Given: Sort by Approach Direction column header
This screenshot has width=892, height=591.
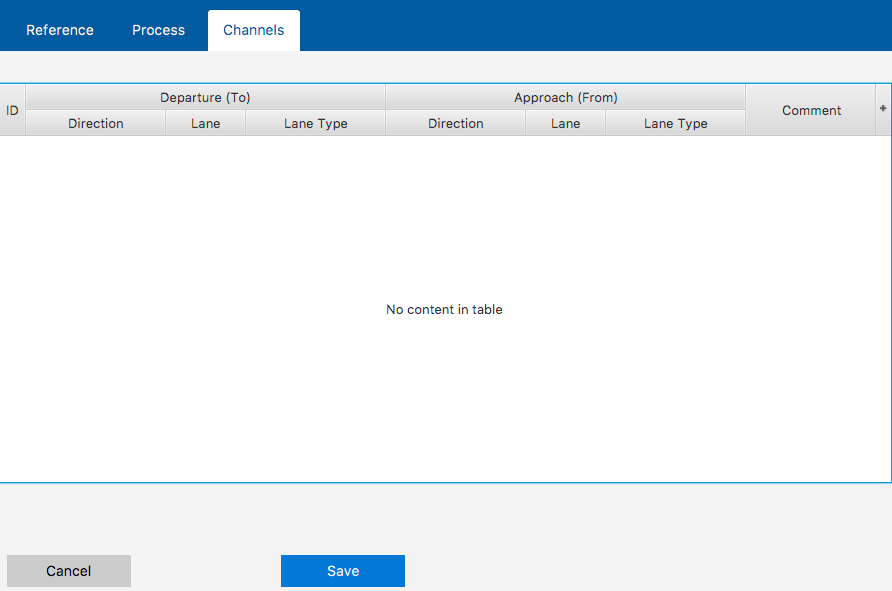Looking at the screenshot, I should coord(456,123).
